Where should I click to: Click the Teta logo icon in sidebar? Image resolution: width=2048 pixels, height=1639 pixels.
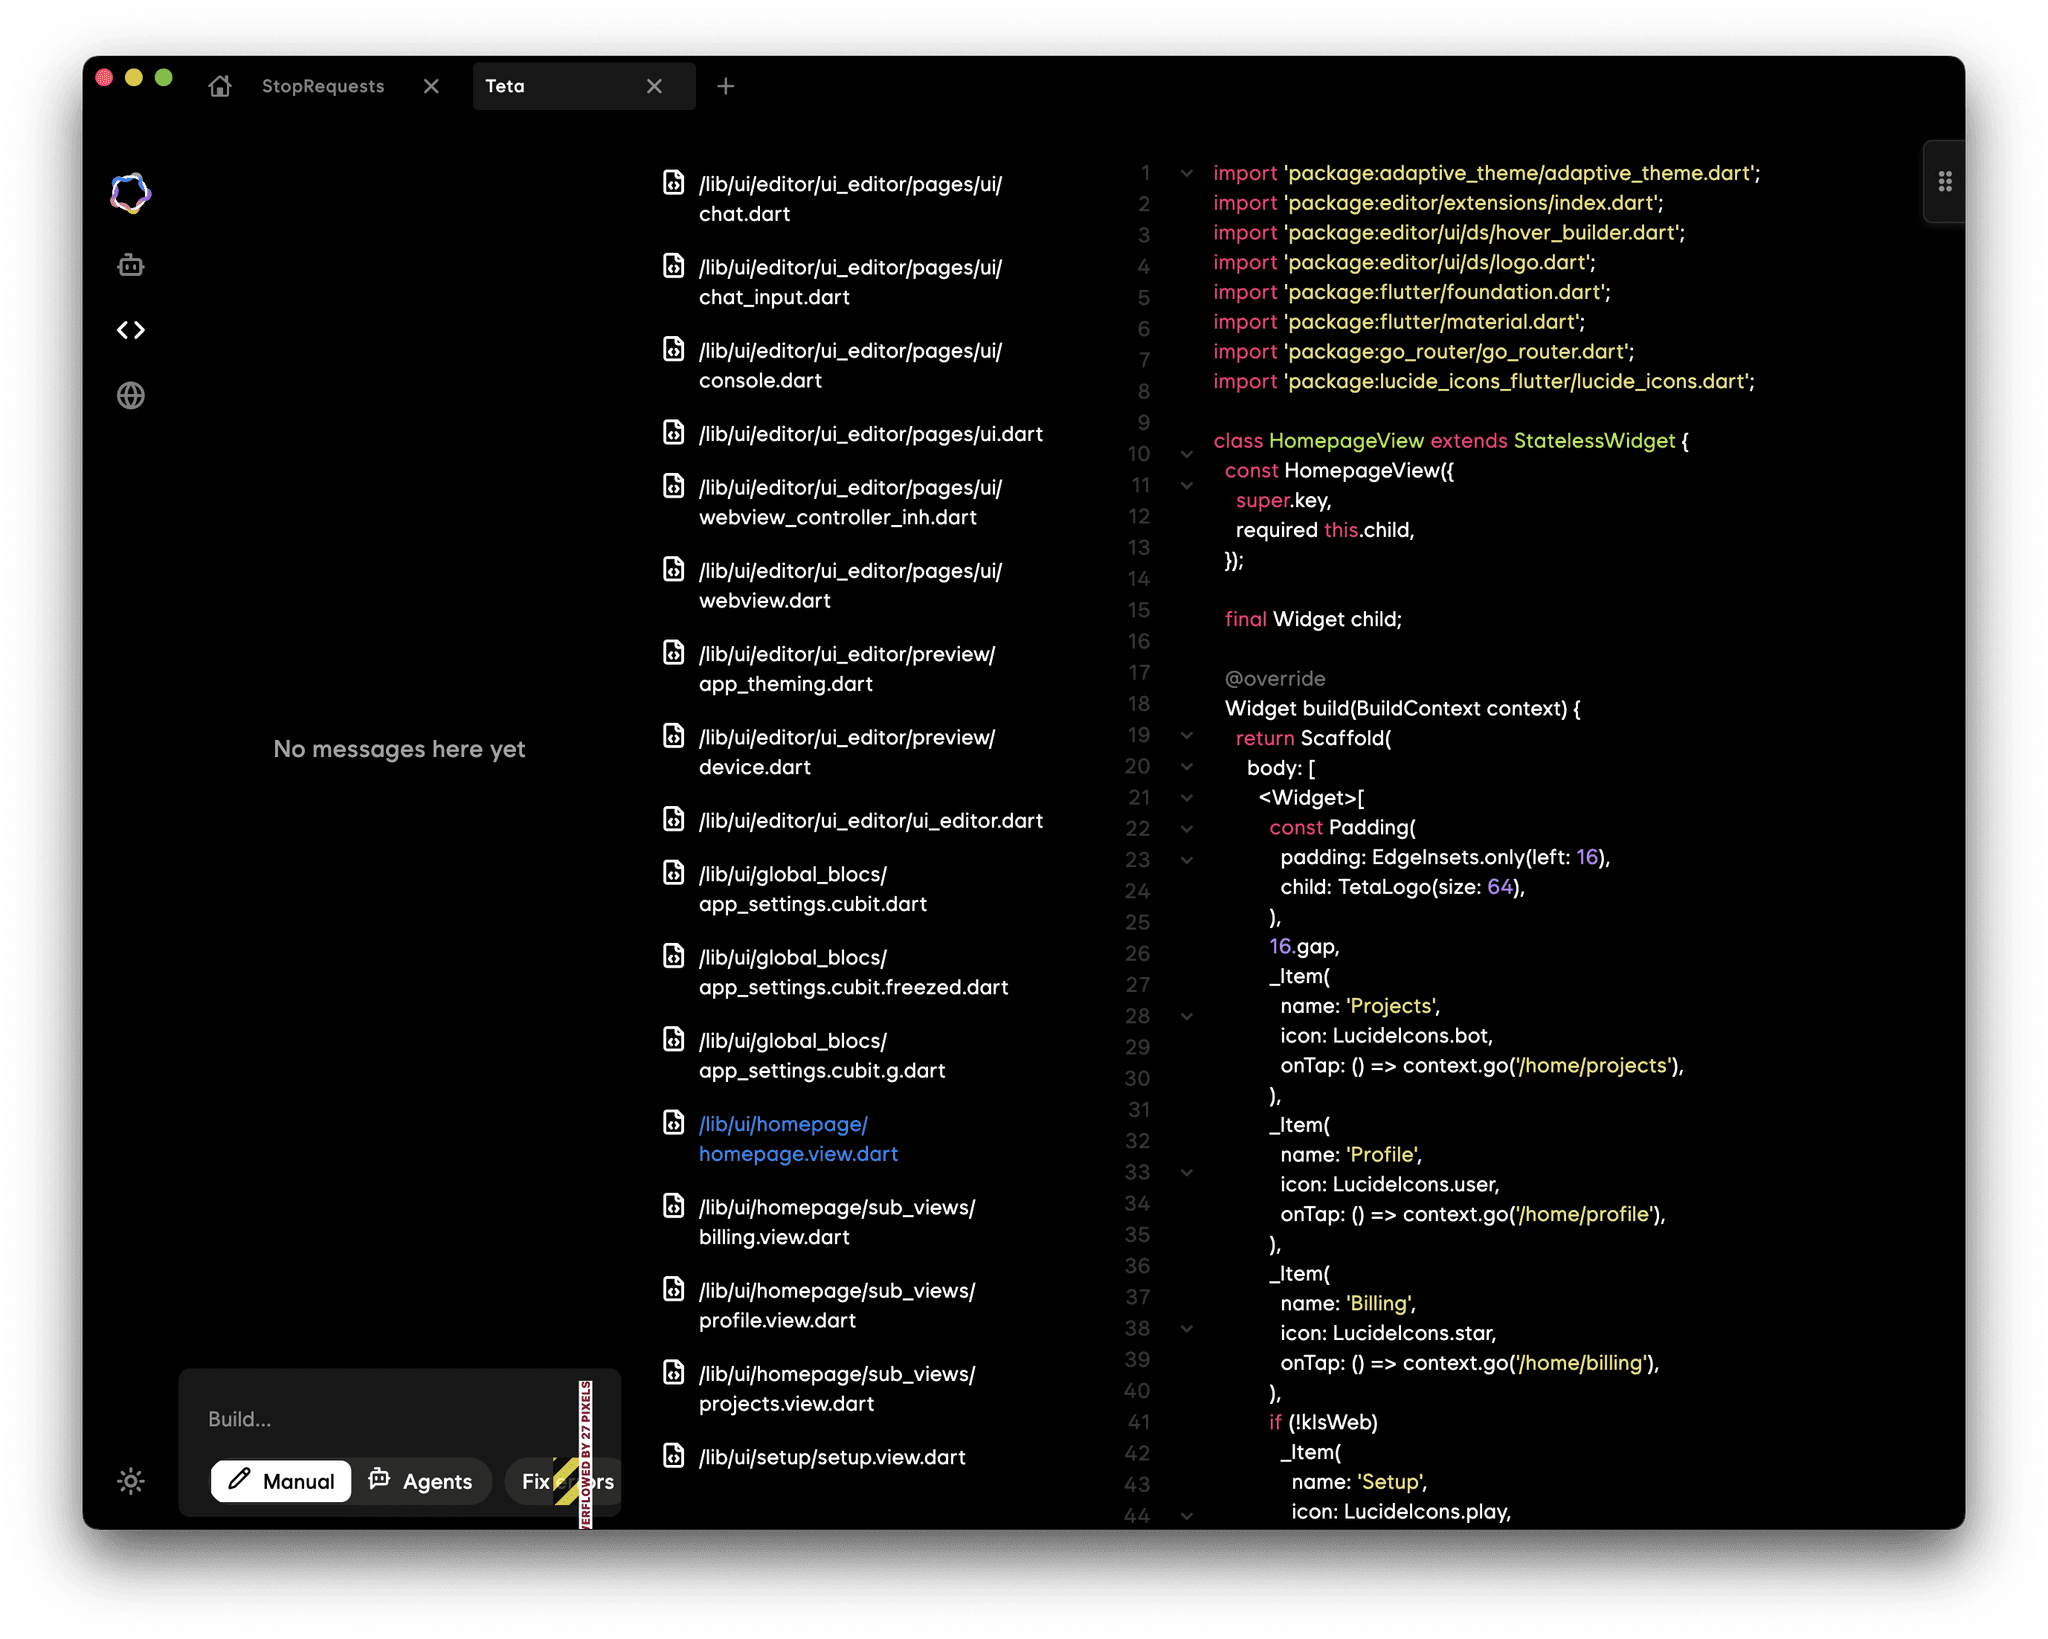pyautogui.click(x=130, y=193)
